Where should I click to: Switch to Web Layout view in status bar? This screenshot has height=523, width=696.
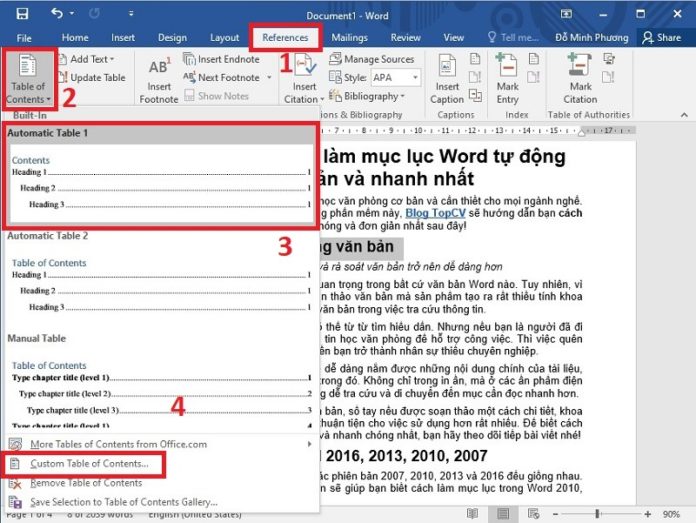pyautogui.click(x=534, y=514)
